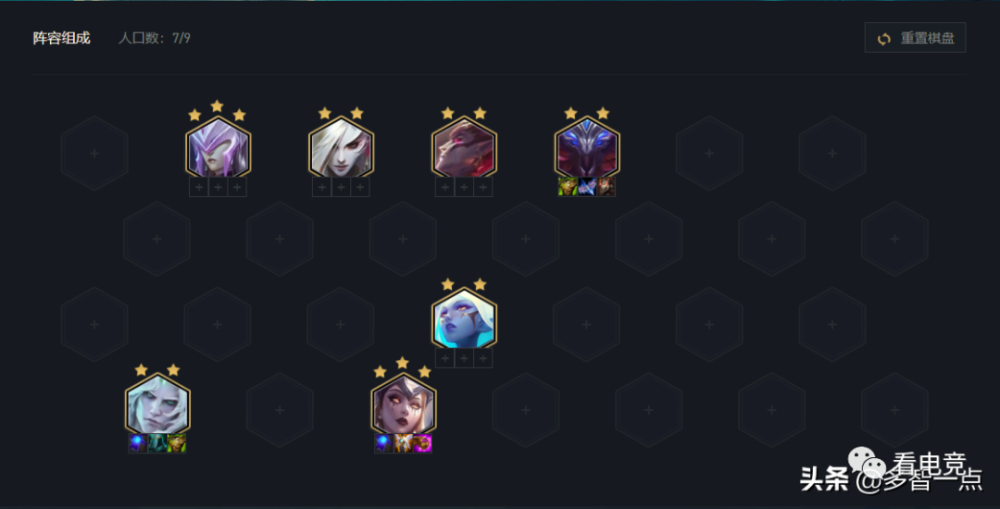The height and width of the screenshot is (509, 1000).
Task: Select the pale green-eyed champion in the bottom row
Action: 158,404
